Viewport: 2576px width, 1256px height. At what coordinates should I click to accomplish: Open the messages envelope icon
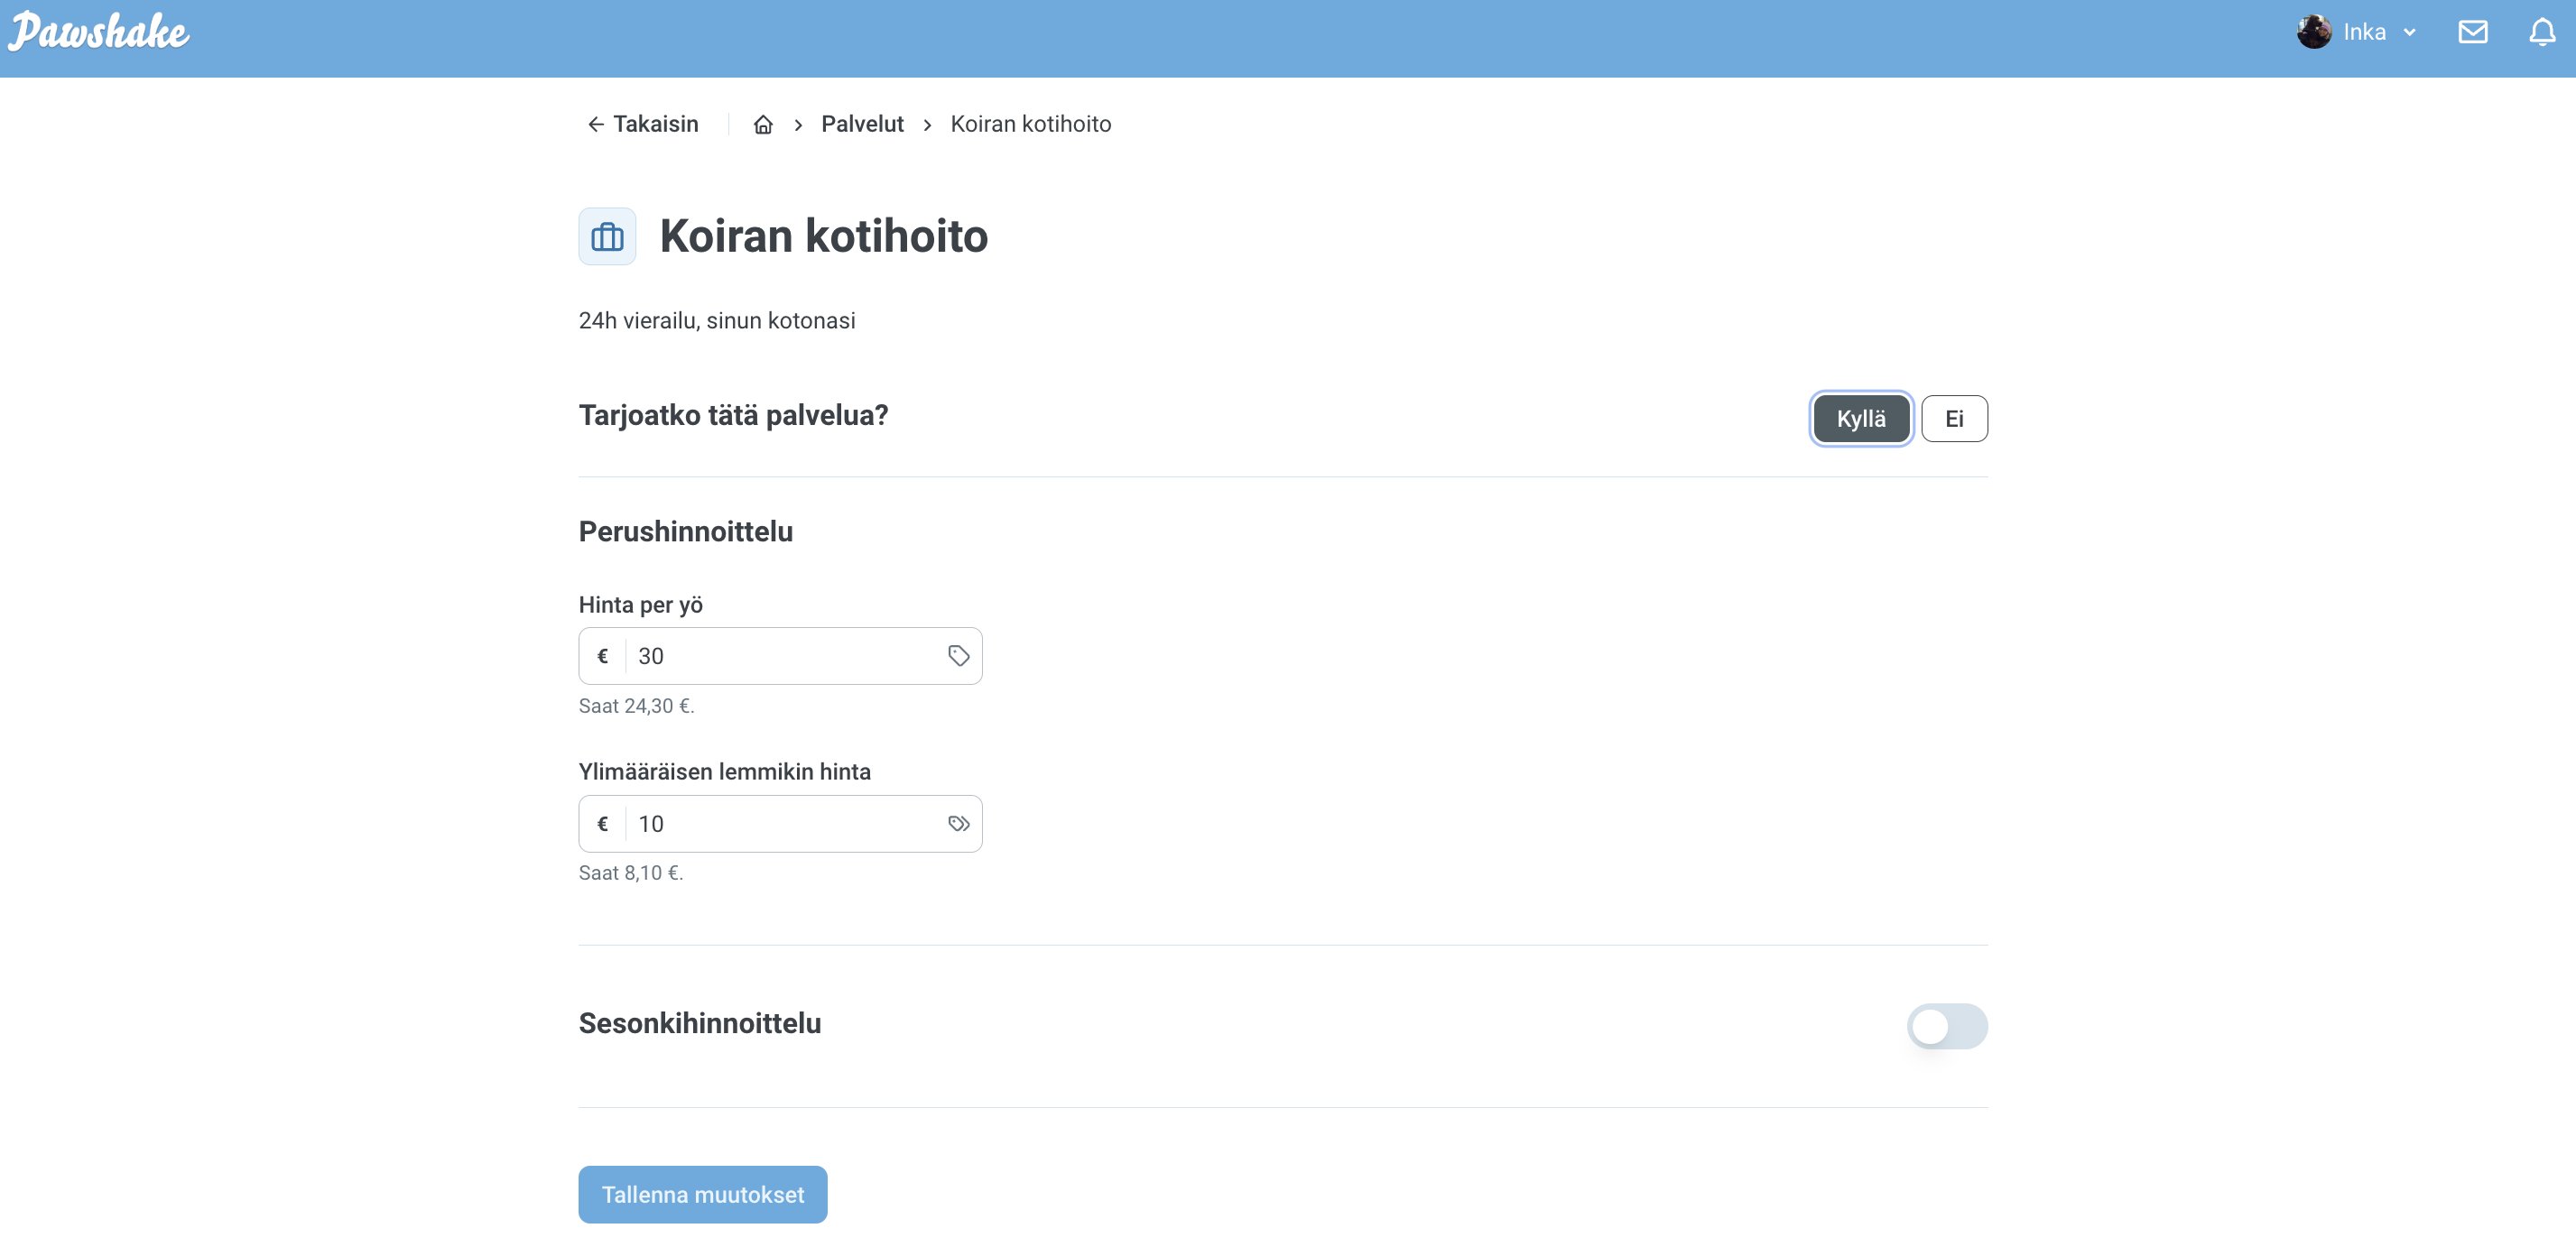(x=2472, y=32)
